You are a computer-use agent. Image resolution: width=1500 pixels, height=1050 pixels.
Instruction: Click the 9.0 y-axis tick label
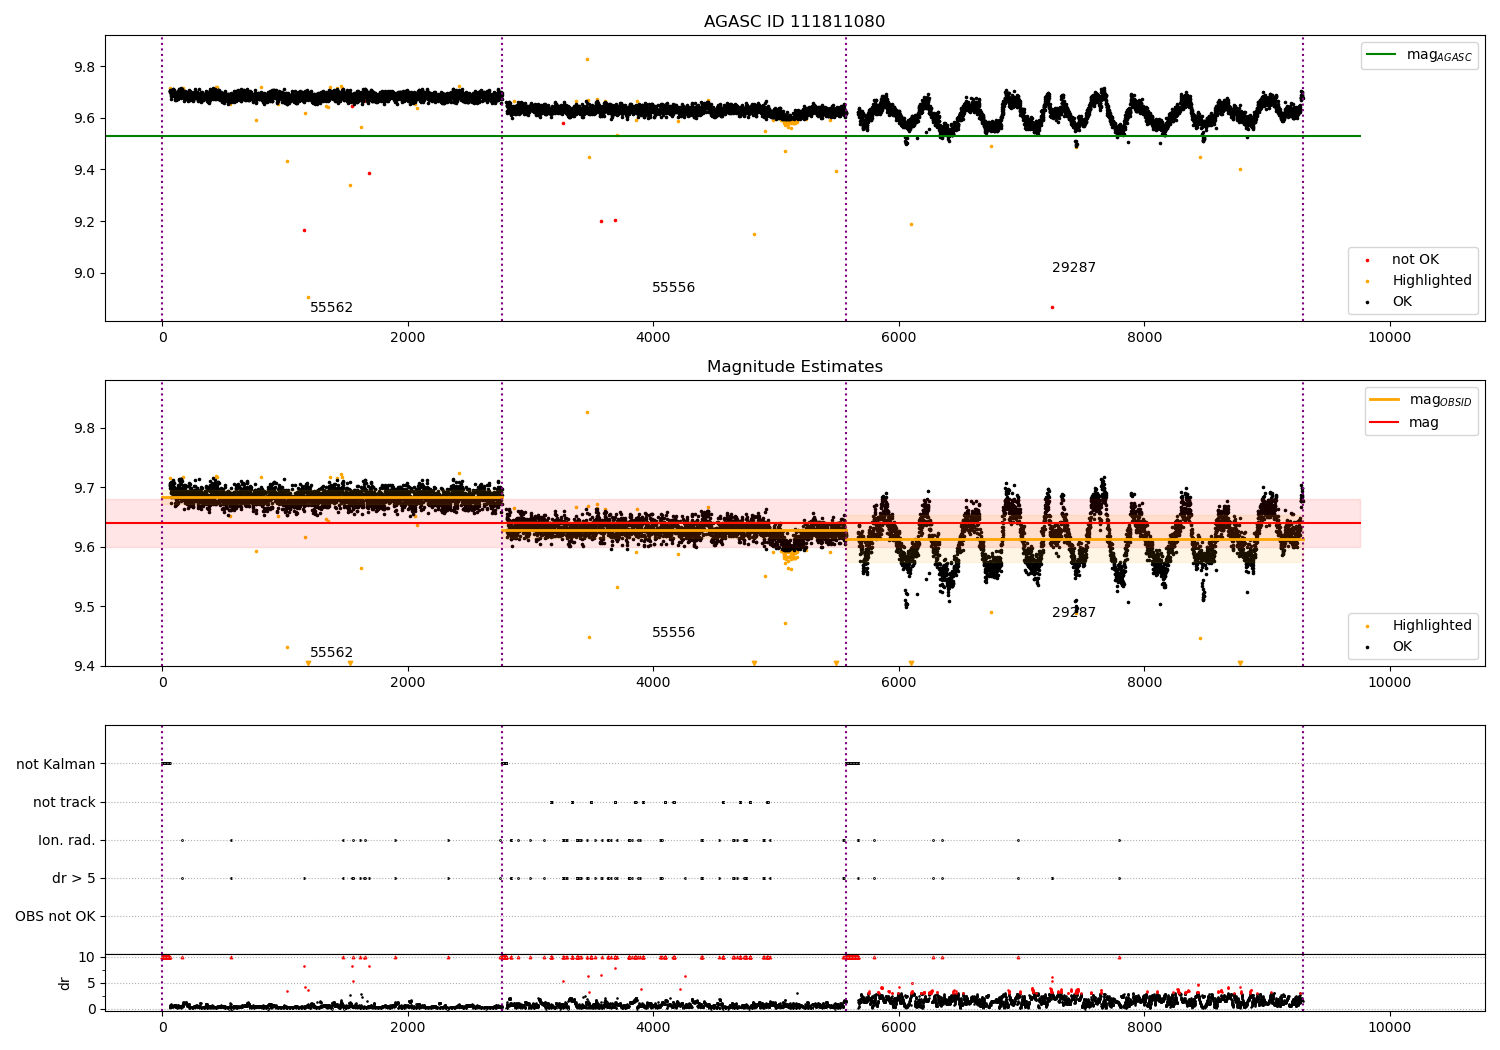click(x=83, y=274)
